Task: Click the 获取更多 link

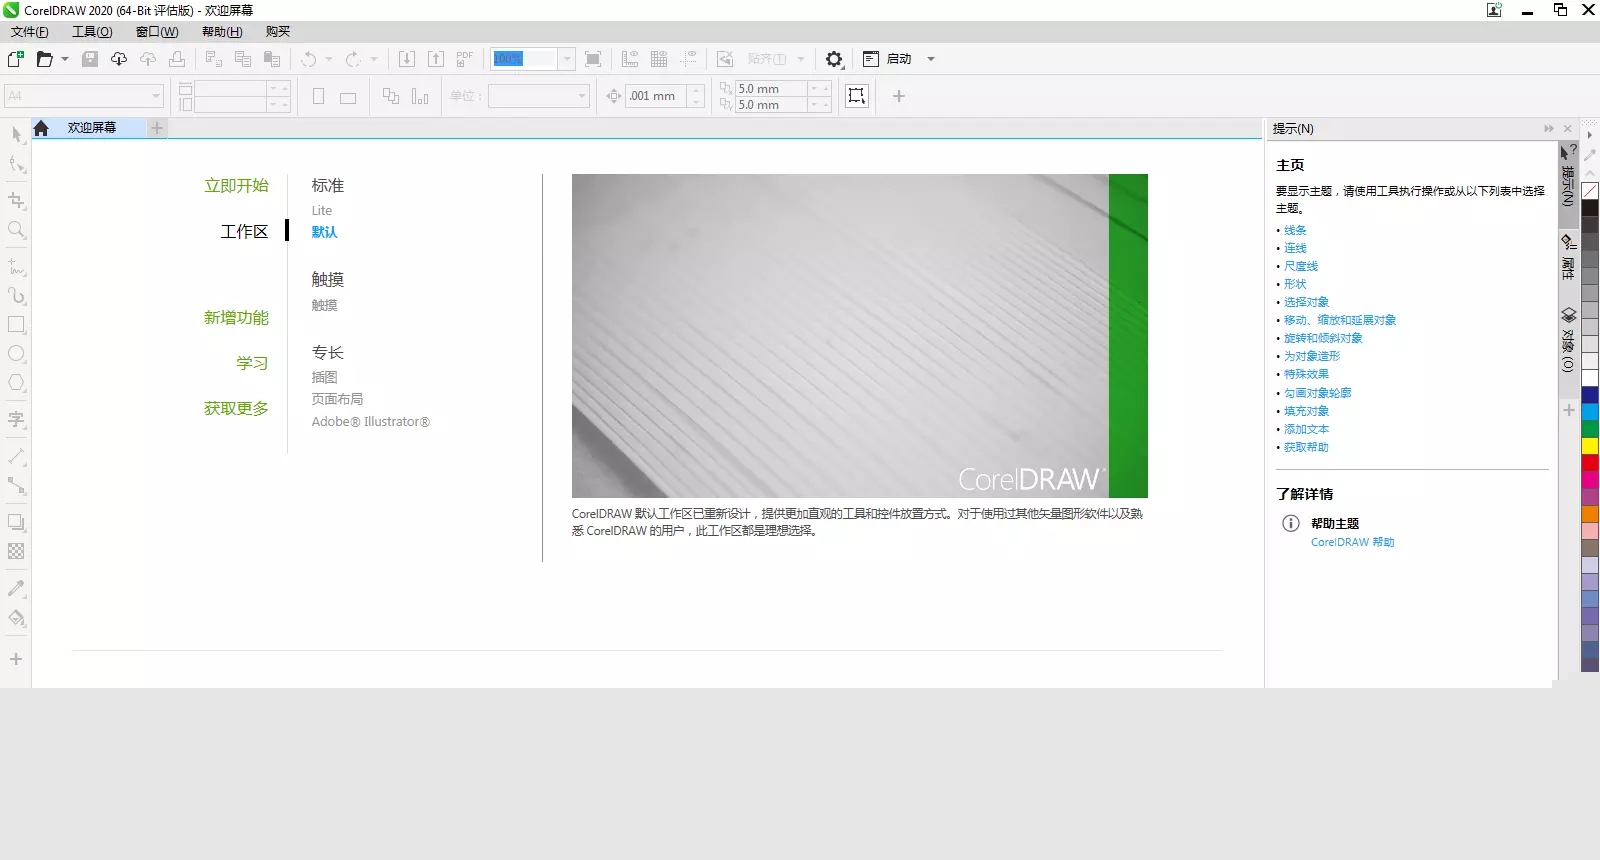Action: pos(236,409)
